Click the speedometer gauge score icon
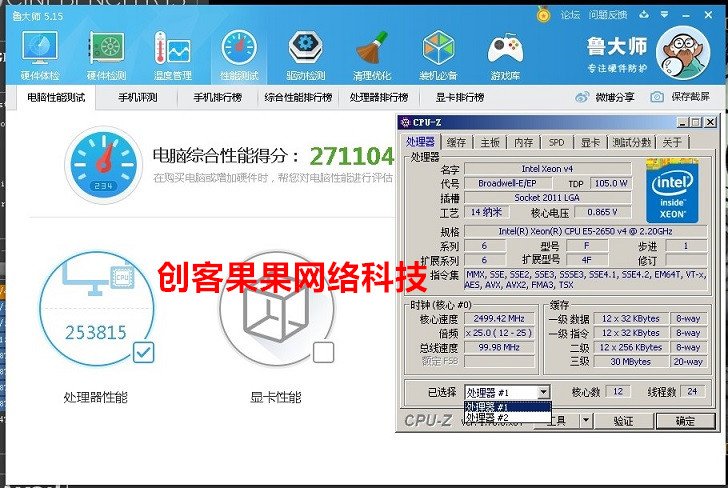 pyautogui.click(x=104, y=165)
